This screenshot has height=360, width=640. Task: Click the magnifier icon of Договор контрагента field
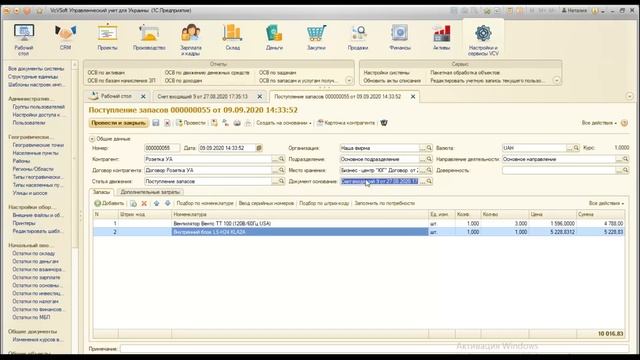281,170
